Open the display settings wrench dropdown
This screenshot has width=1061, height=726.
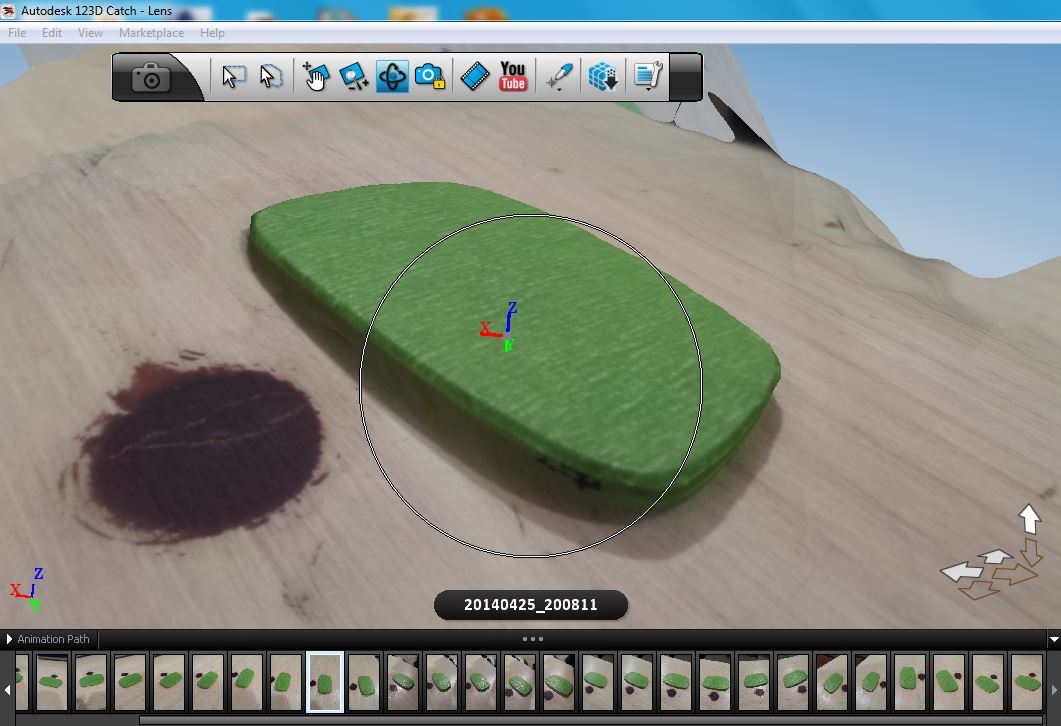point(648,76)
